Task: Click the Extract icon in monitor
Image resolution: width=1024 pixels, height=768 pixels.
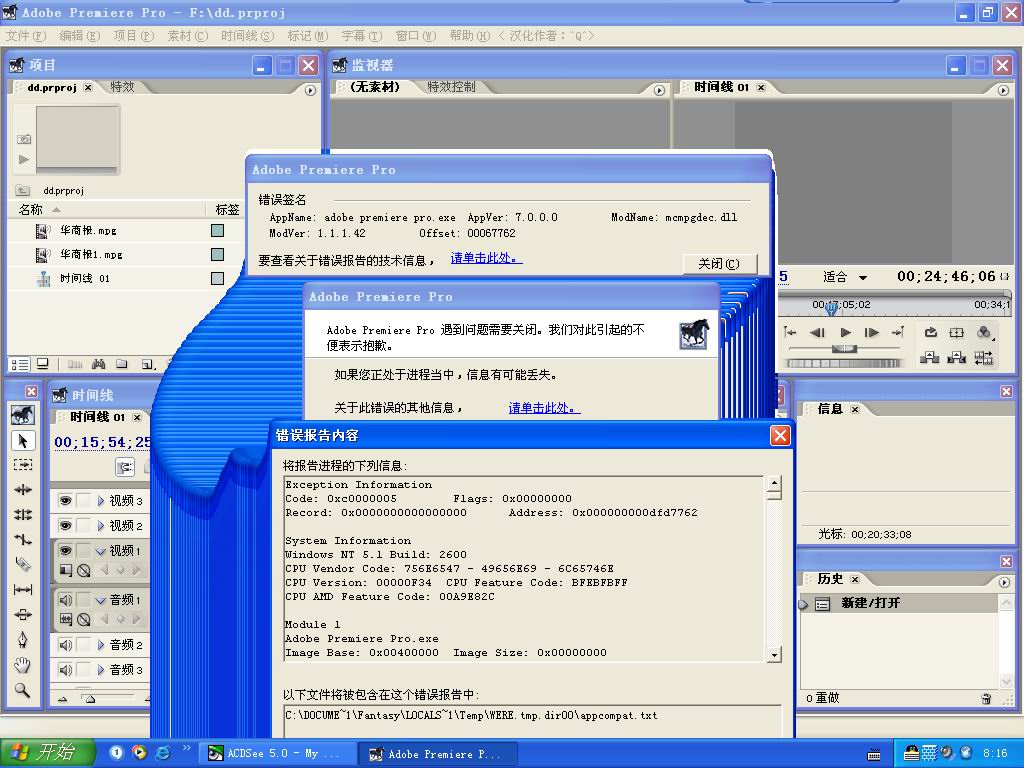Action: pos(957,357)
